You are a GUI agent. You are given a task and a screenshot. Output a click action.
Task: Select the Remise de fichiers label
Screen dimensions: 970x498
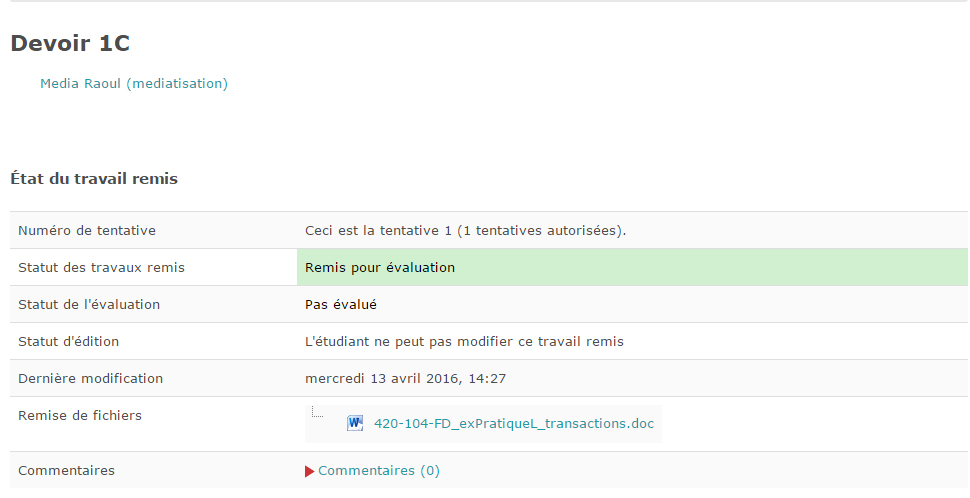pos(80,416)
